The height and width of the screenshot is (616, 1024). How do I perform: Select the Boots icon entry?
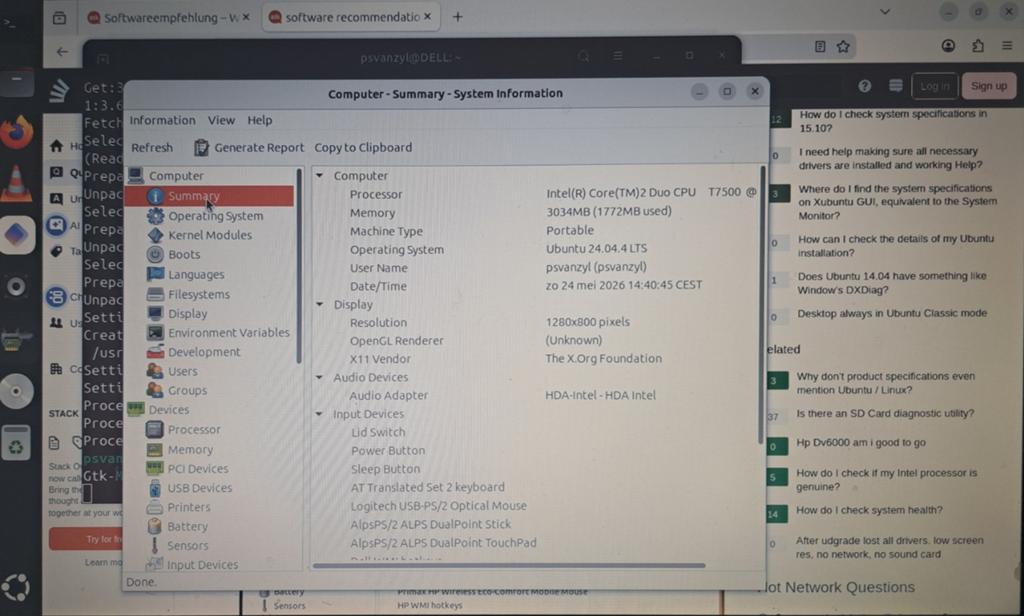click(x=155, y=254)
